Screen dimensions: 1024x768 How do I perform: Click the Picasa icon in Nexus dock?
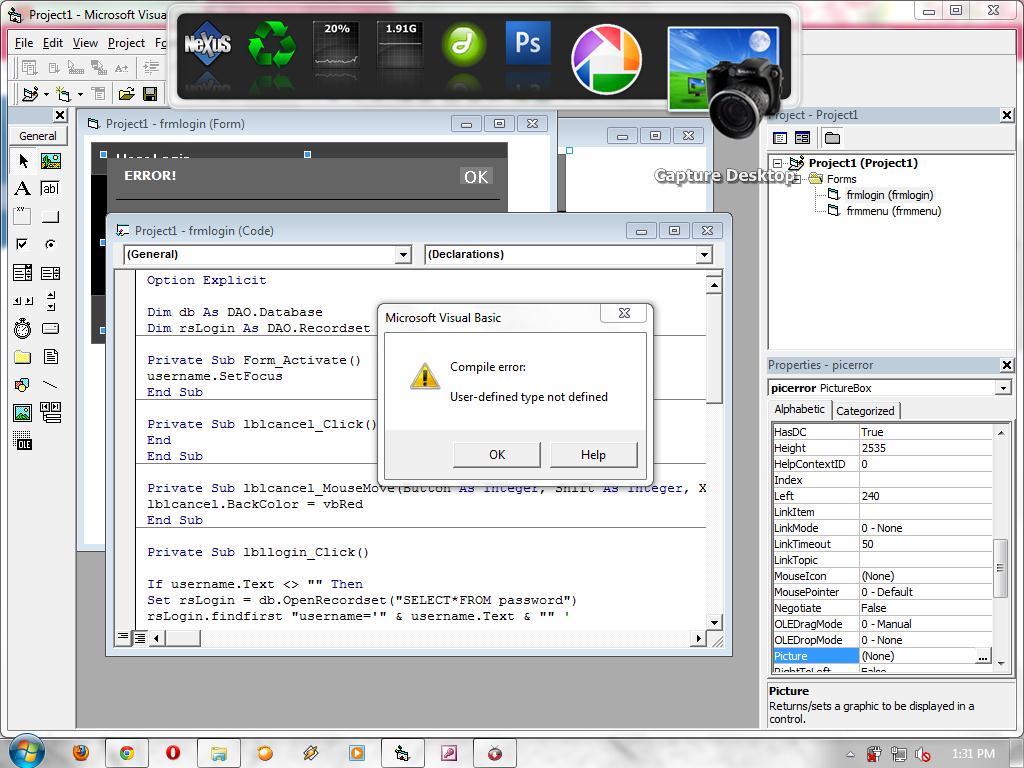(x=606, y=59)
